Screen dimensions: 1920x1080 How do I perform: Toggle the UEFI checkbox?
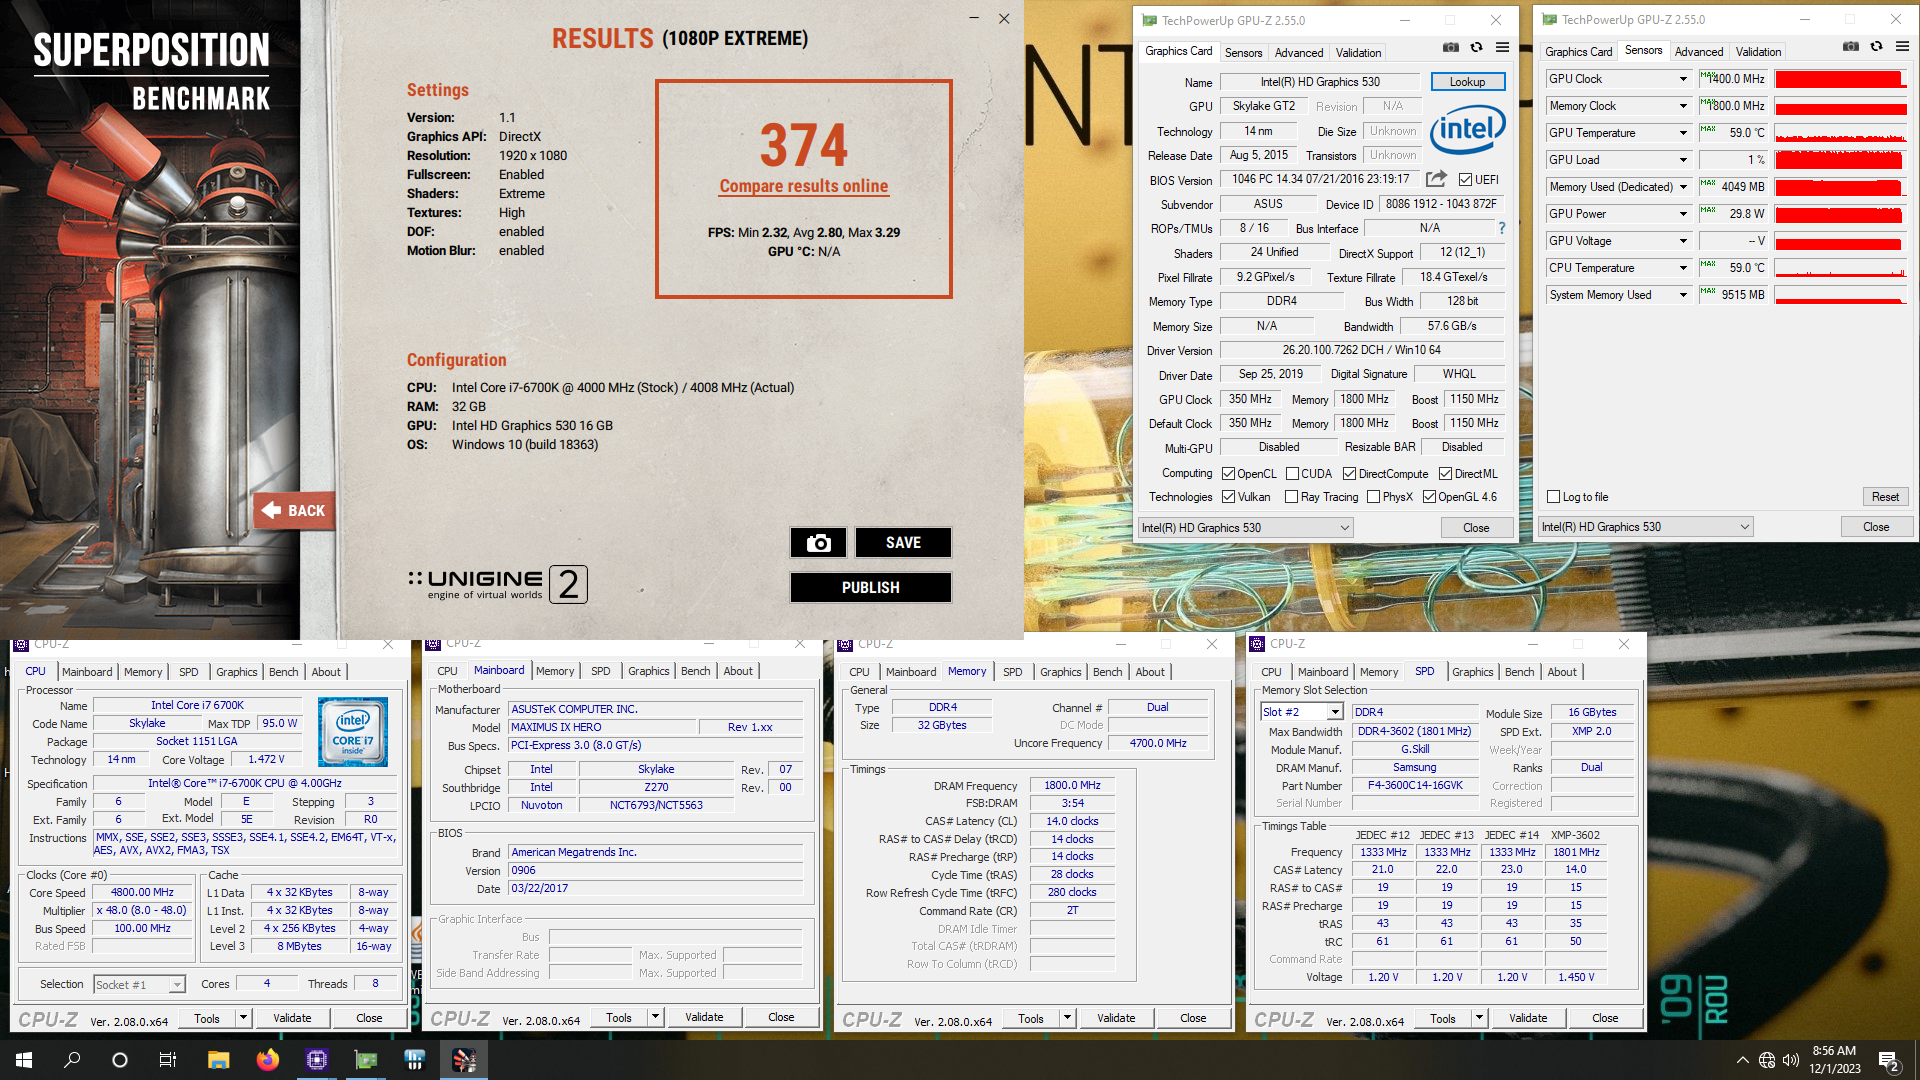point(1465,180)
